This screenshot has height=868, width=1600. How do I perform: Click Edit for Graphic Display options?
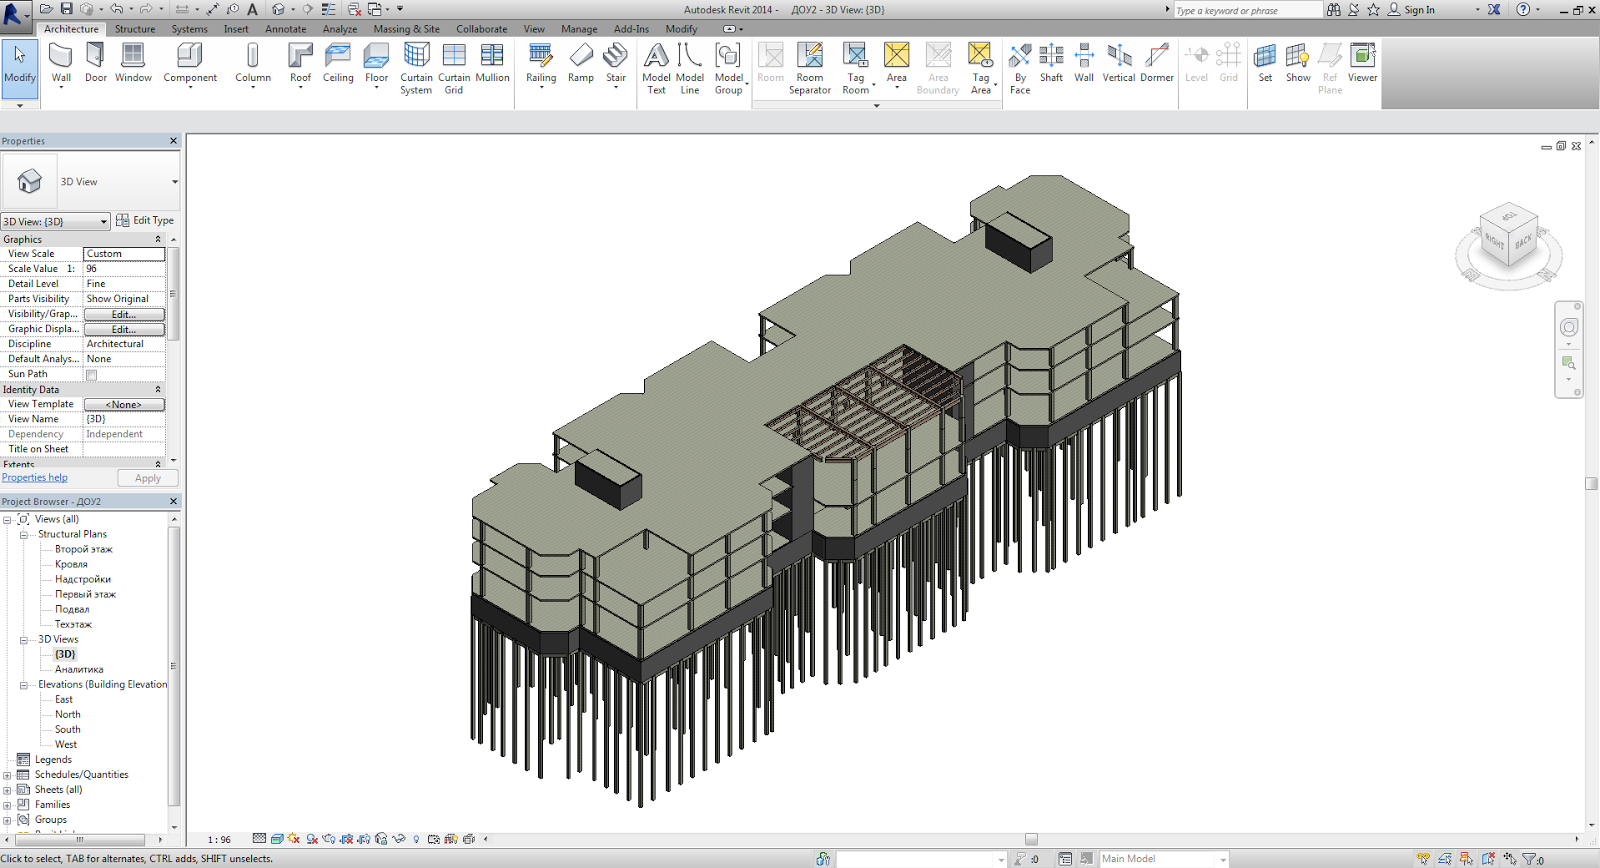click(x=124, y=329)
